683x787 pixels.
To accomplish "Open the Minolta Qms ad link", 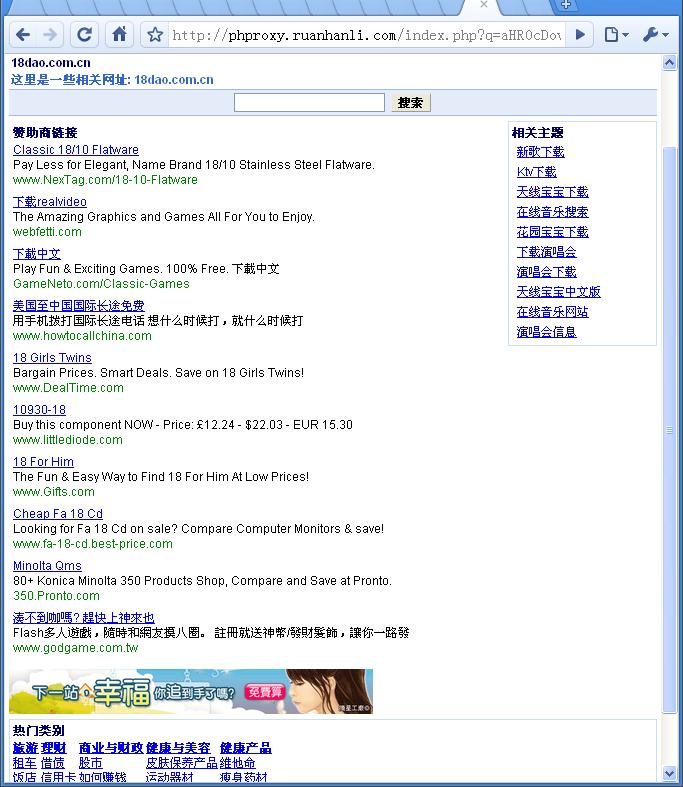I will coord(47,566).
